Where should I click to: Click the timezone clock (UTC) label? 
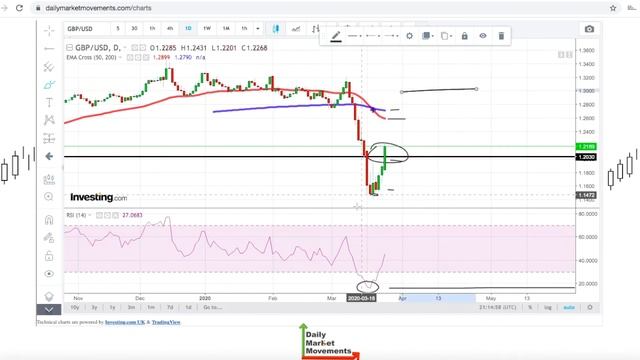[498, 307]
